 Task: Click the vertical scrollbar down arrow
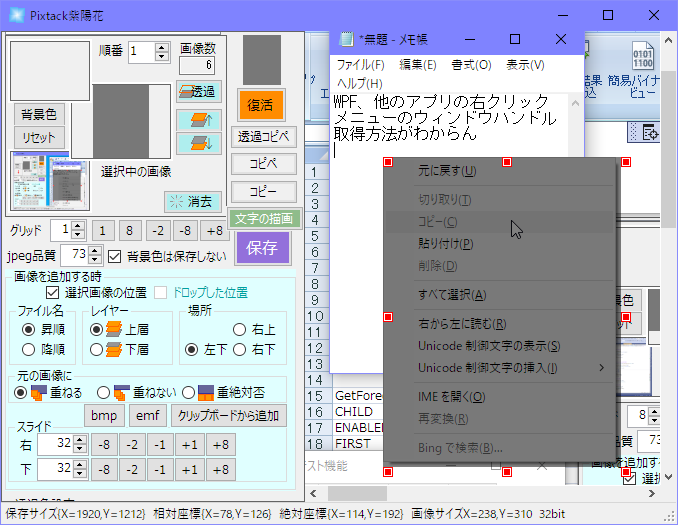click(x=668, y=477)
